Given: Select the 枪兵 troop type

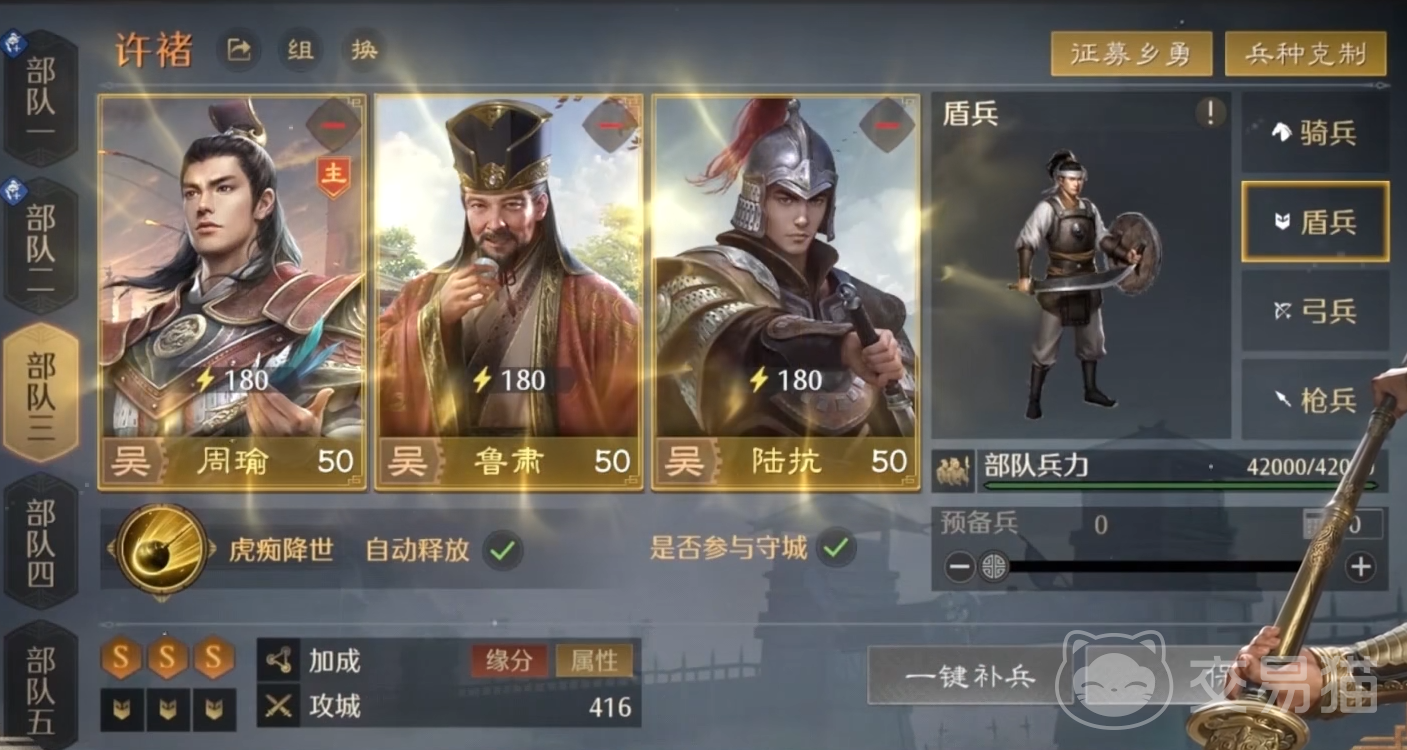Looking at the screenshot, I should 1315,400.
